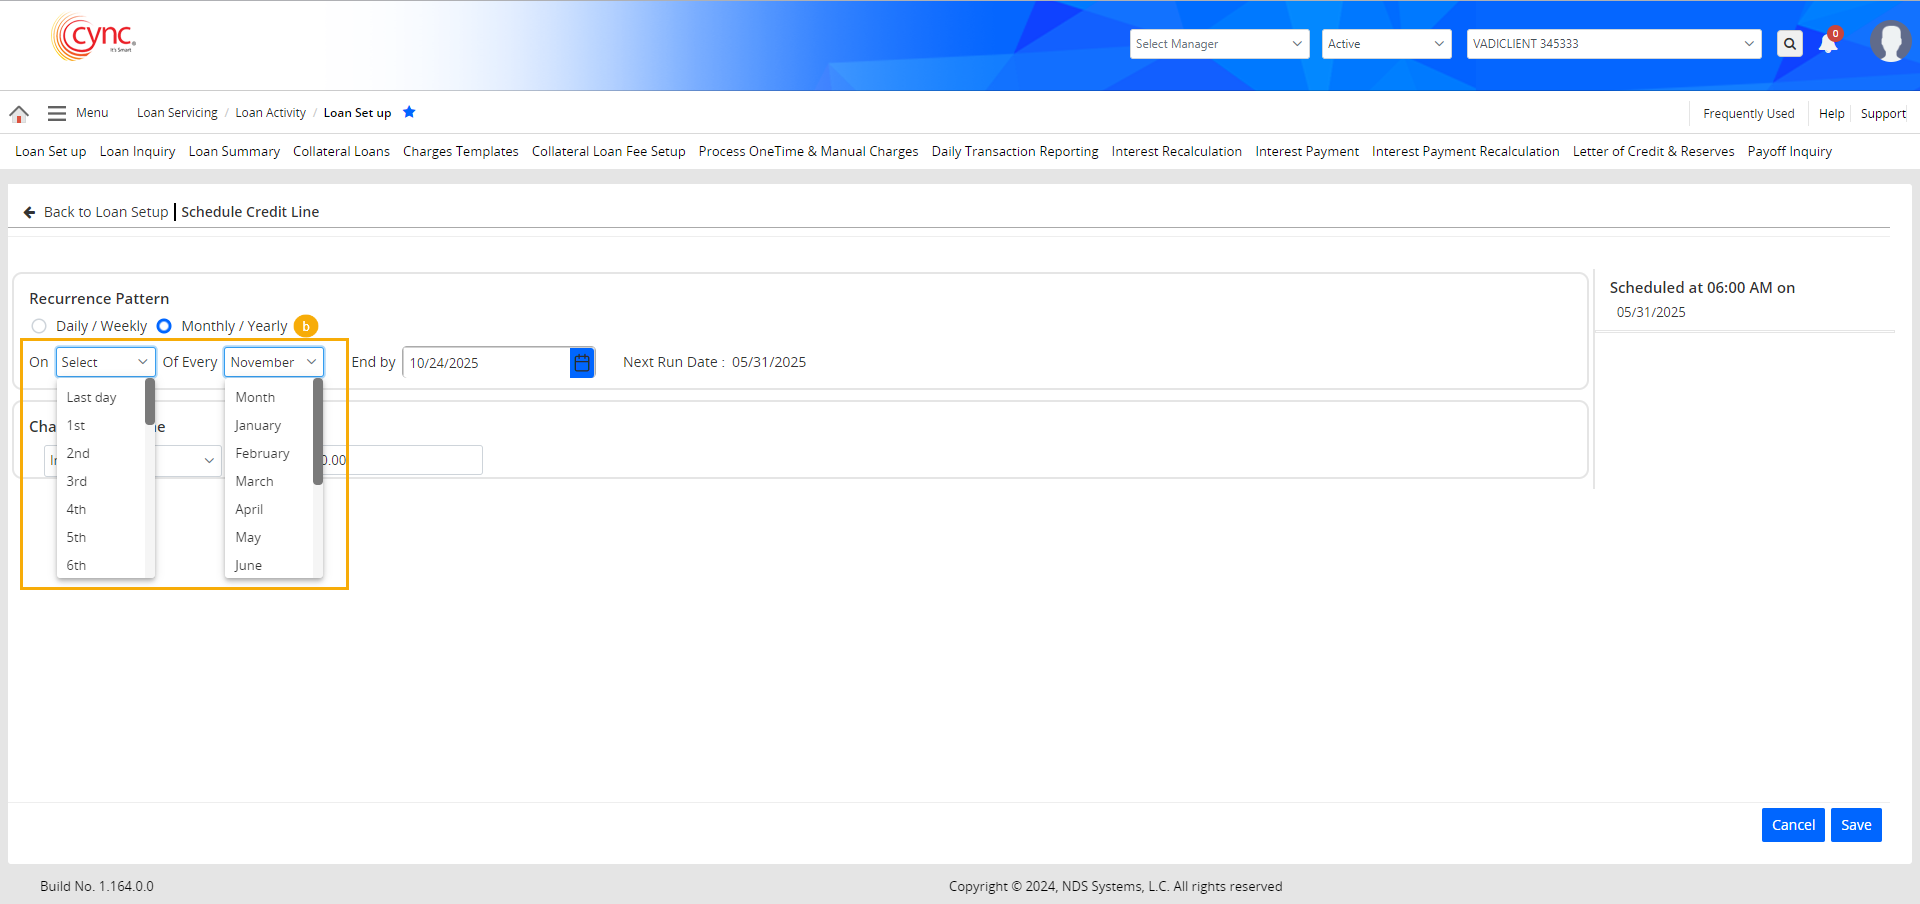The image size is (1920, 904).
Task: Open the user profile avatar
Action: click(1889, 42)
